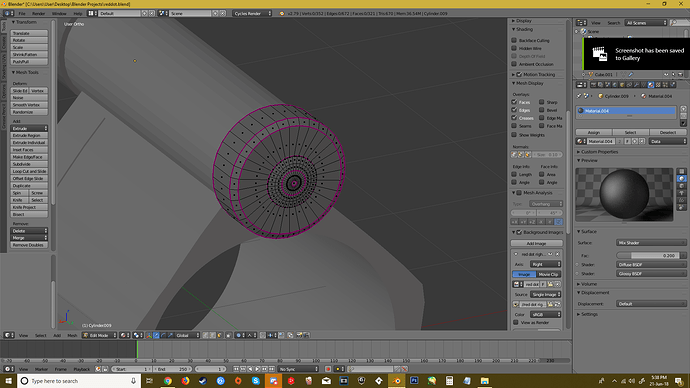Open the outliner search magnifier field
This screenshot has width=690, height=388.
(x=680, y=22)
